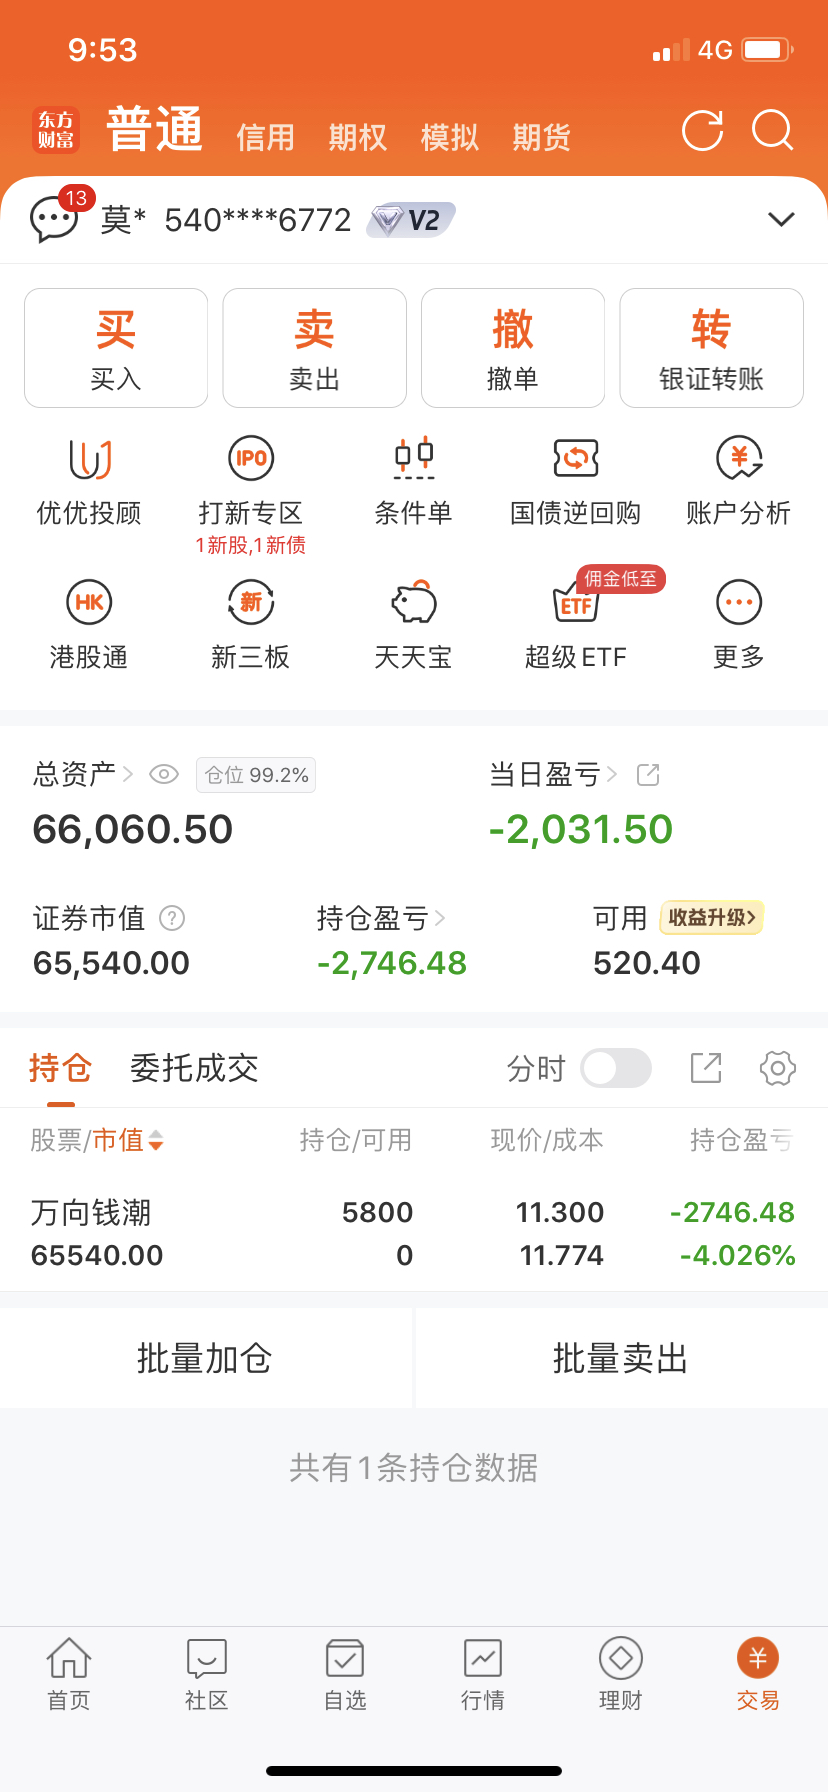Open 天天宝 piggy bank icon
Viewport: 828px width, 1792px height.
point(414,603)
